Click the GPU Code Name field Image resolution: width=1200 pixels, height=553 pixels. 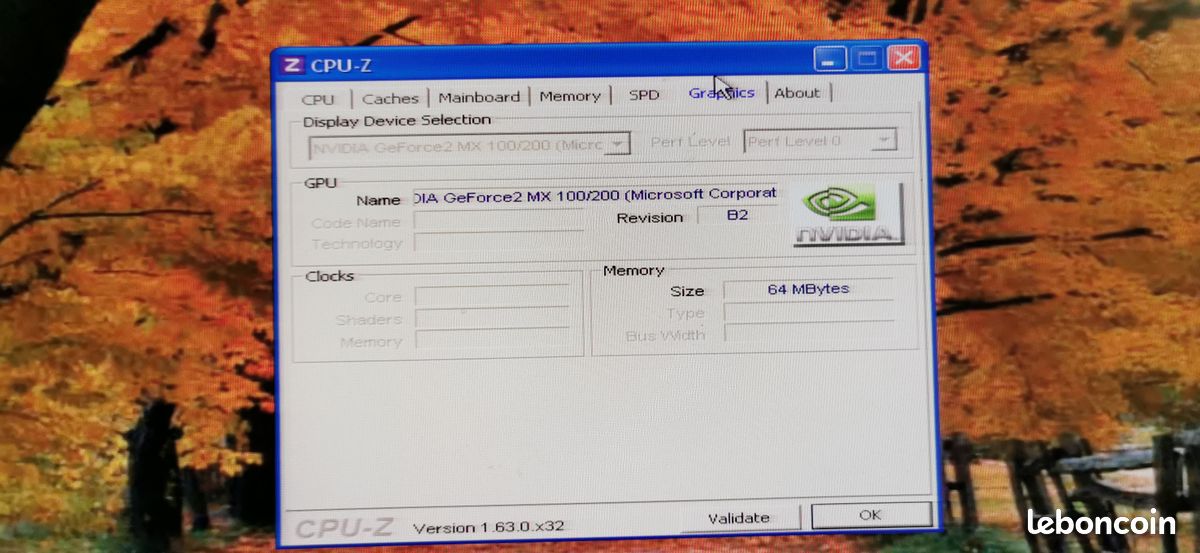[498, 221]
